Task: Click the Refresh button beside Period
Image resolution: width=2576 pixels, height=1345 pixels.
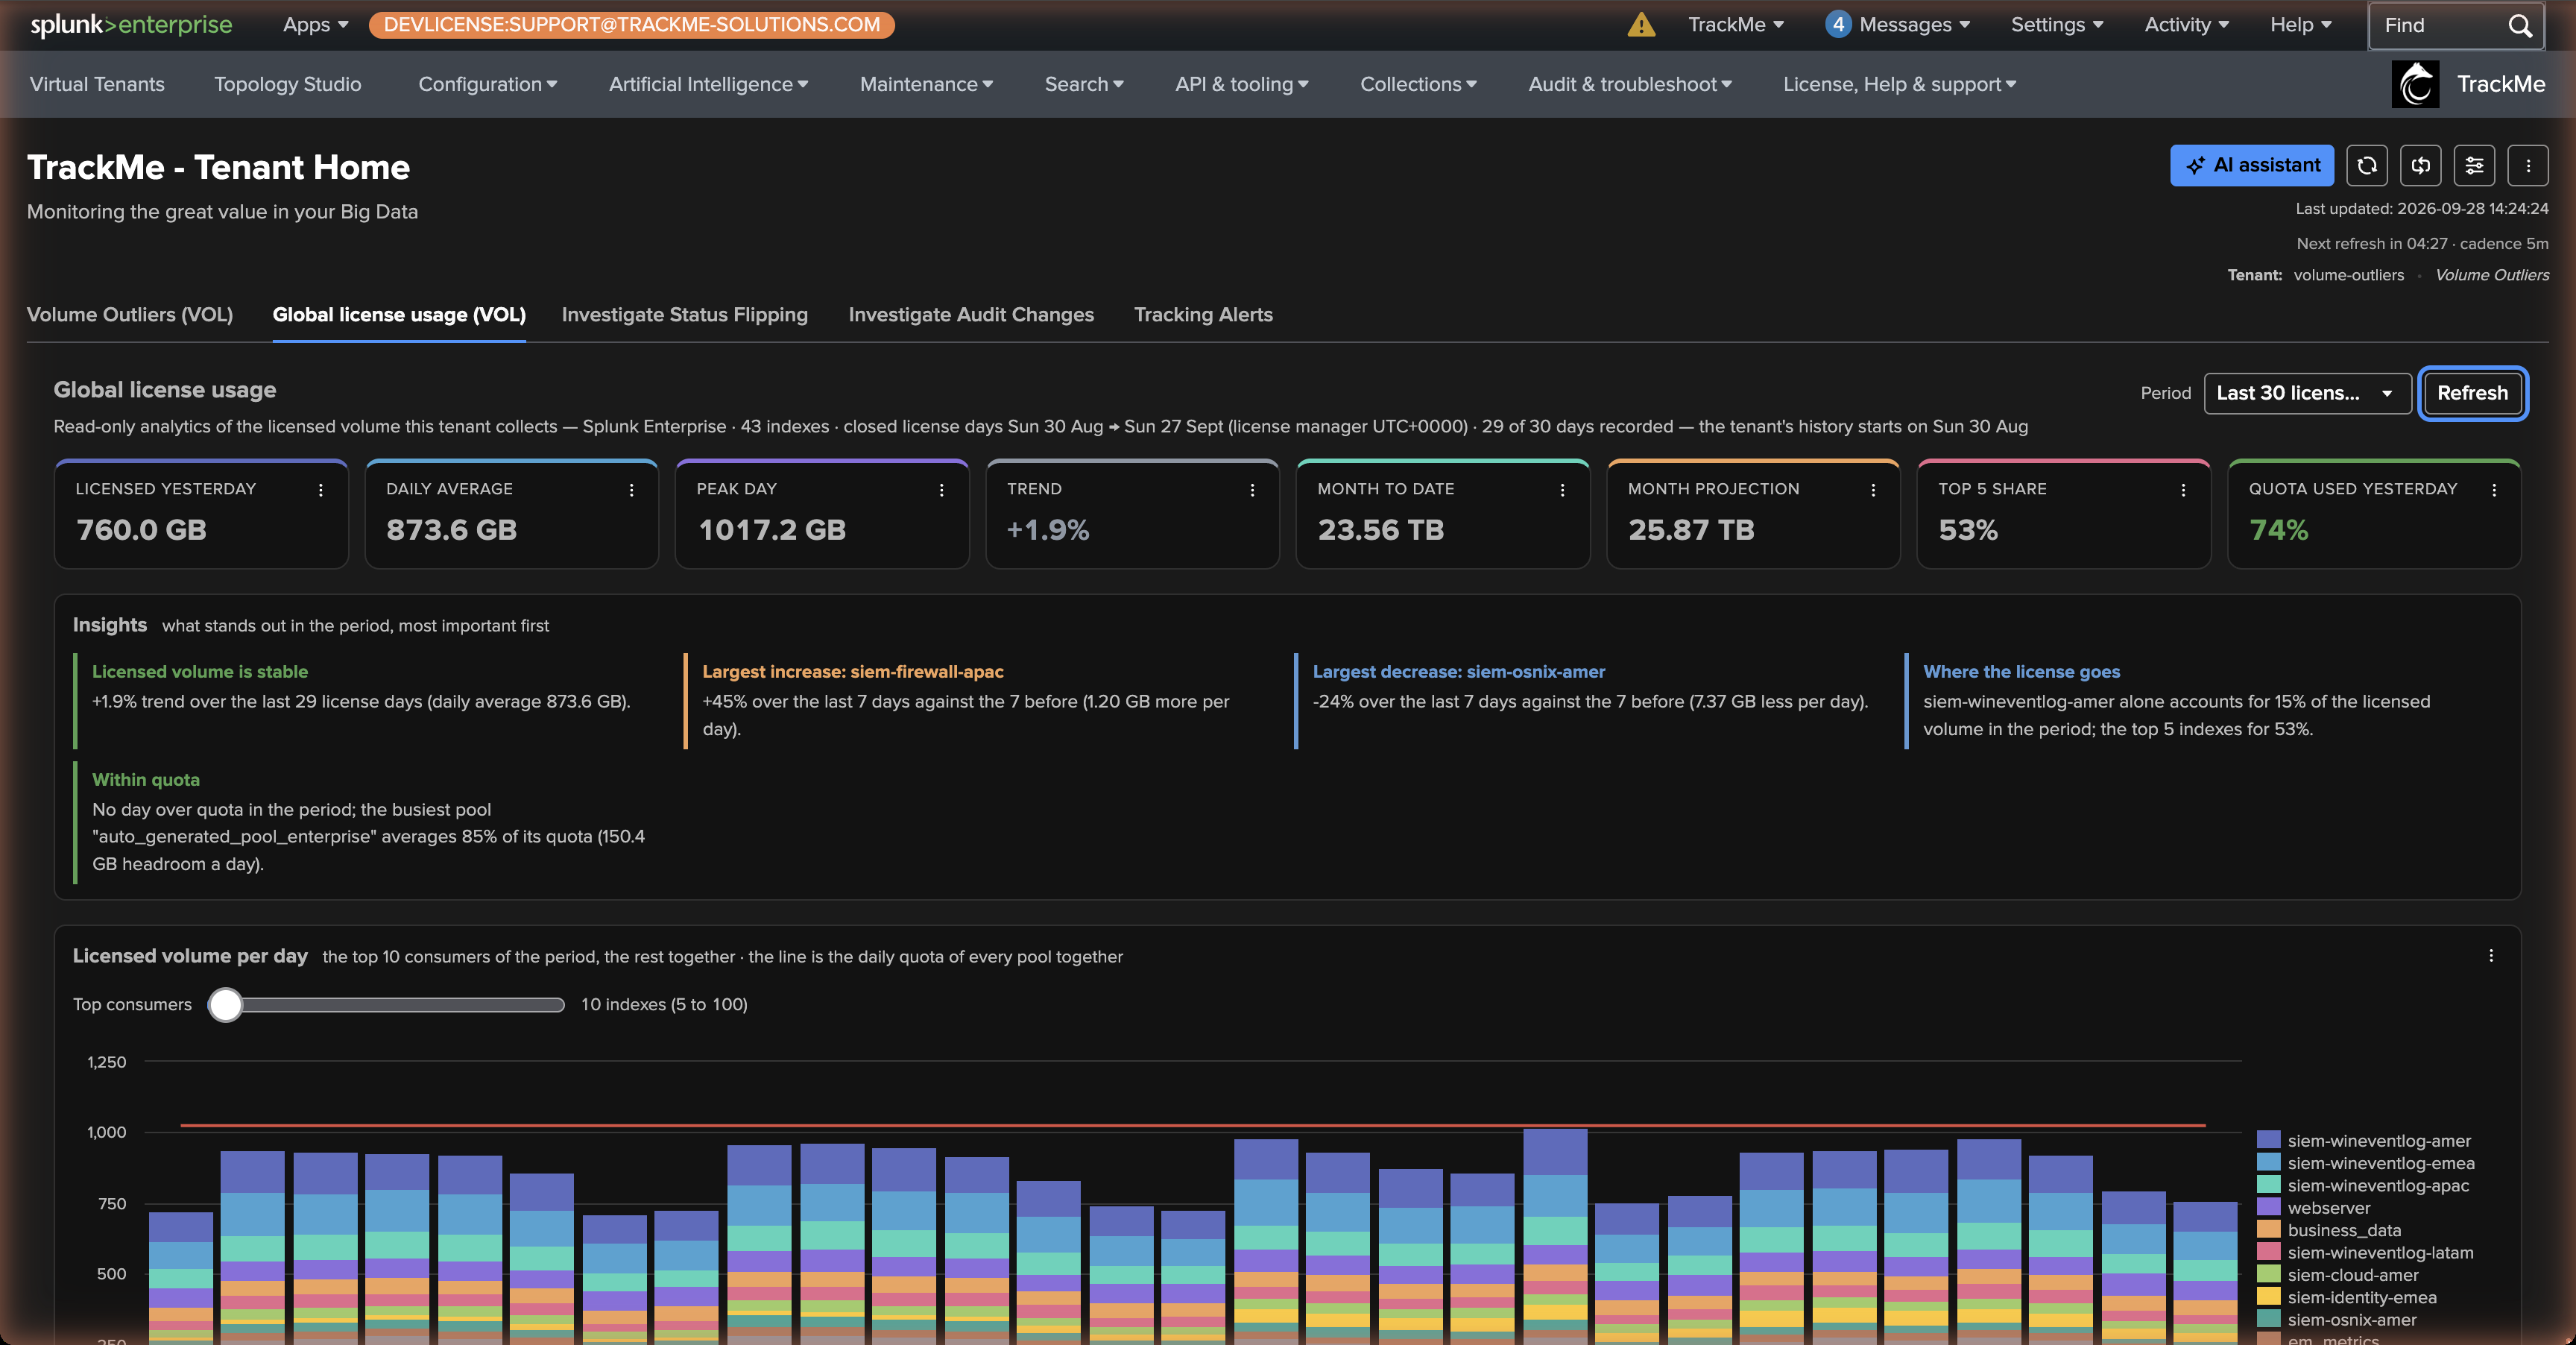Action: 2472,393
